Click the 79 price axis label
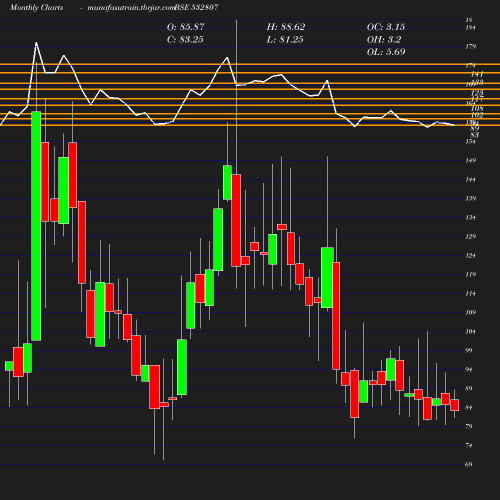The width and height of the screenshot is (500, 500). (469, 427)
